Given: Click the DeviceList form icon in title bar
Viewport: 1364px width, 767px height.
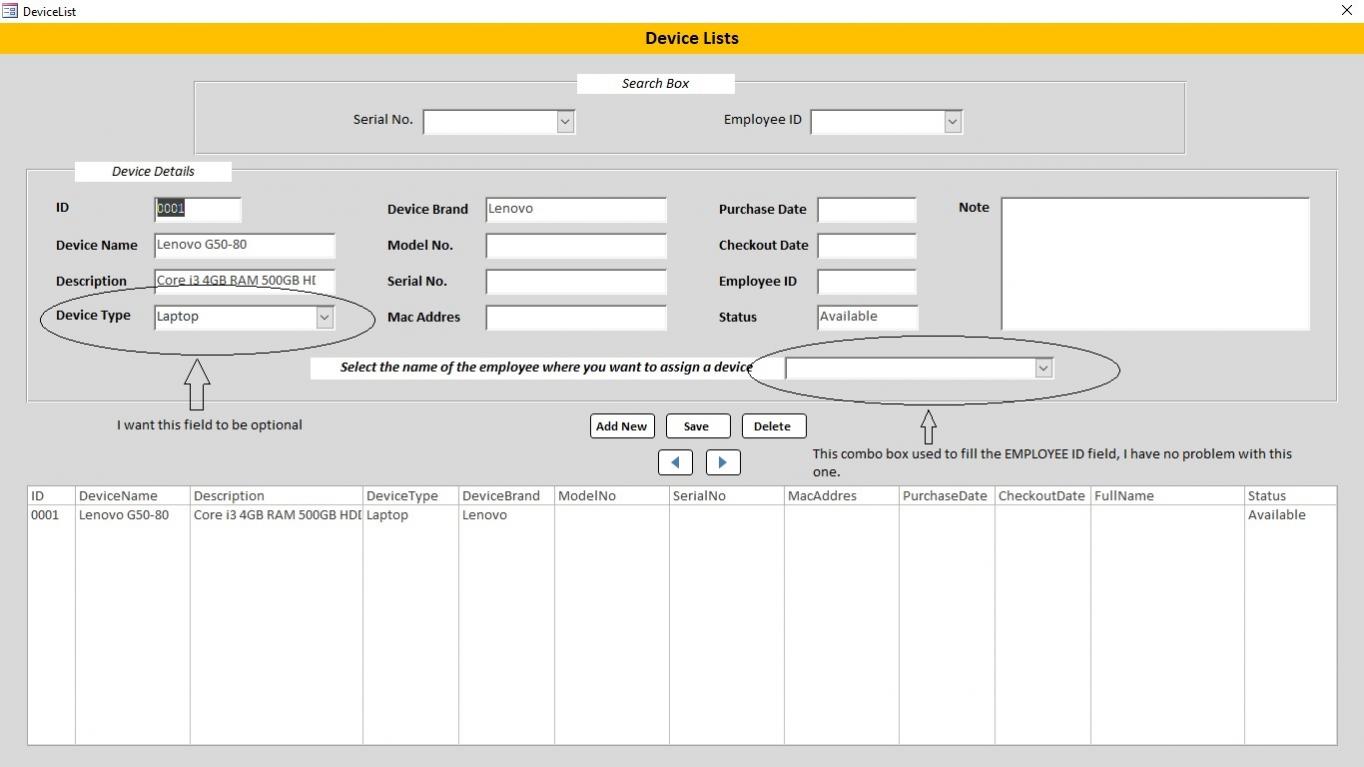Looking at the screenshot, I should (10, 11).
